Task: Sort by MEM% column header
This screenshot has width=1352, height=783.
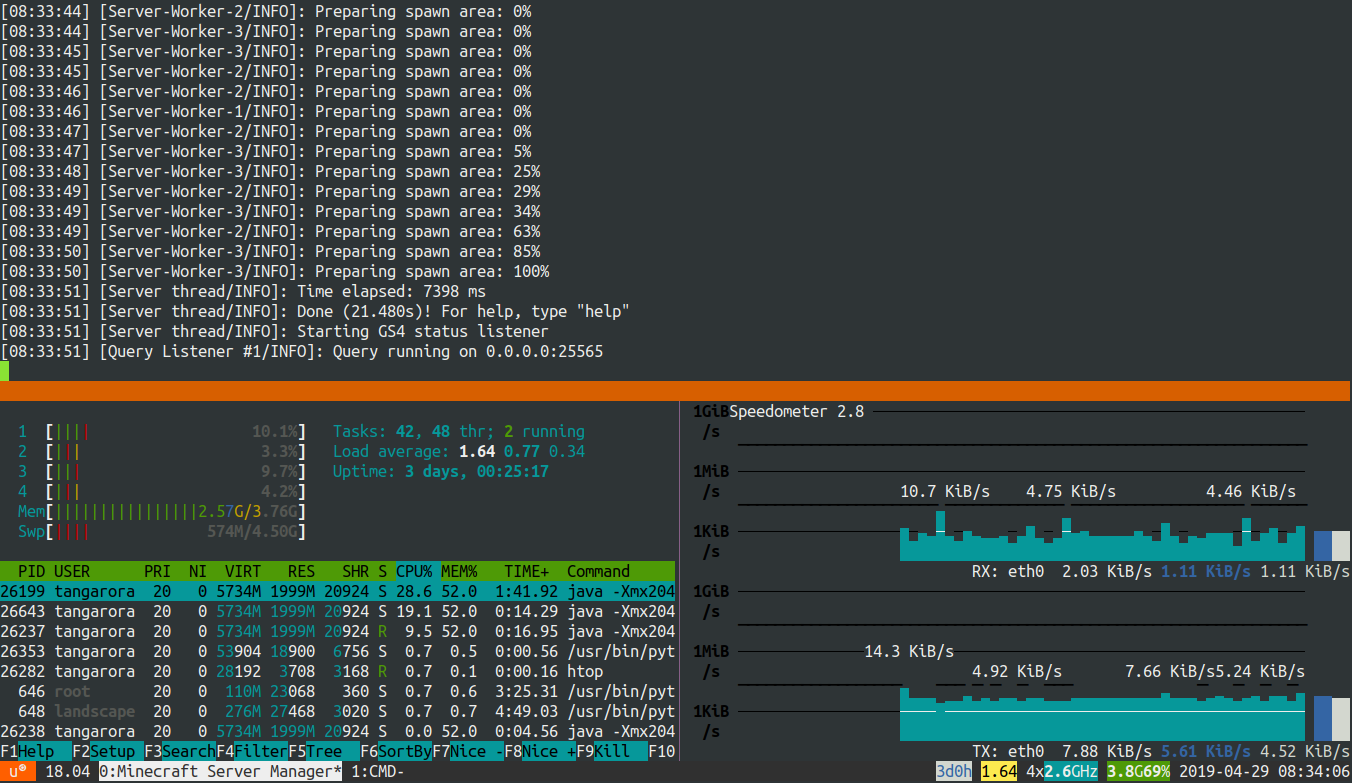Action: 459,571
